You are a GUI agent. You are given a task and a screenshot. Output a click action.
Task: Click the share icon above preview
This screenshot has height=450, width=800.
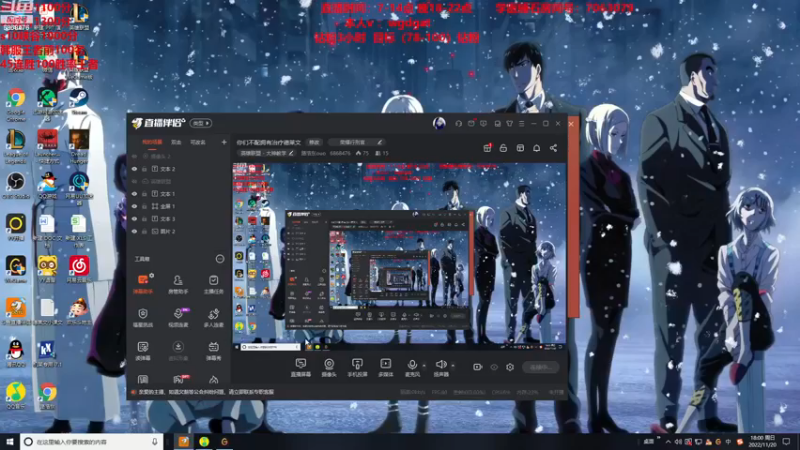(x=553, y=148)
